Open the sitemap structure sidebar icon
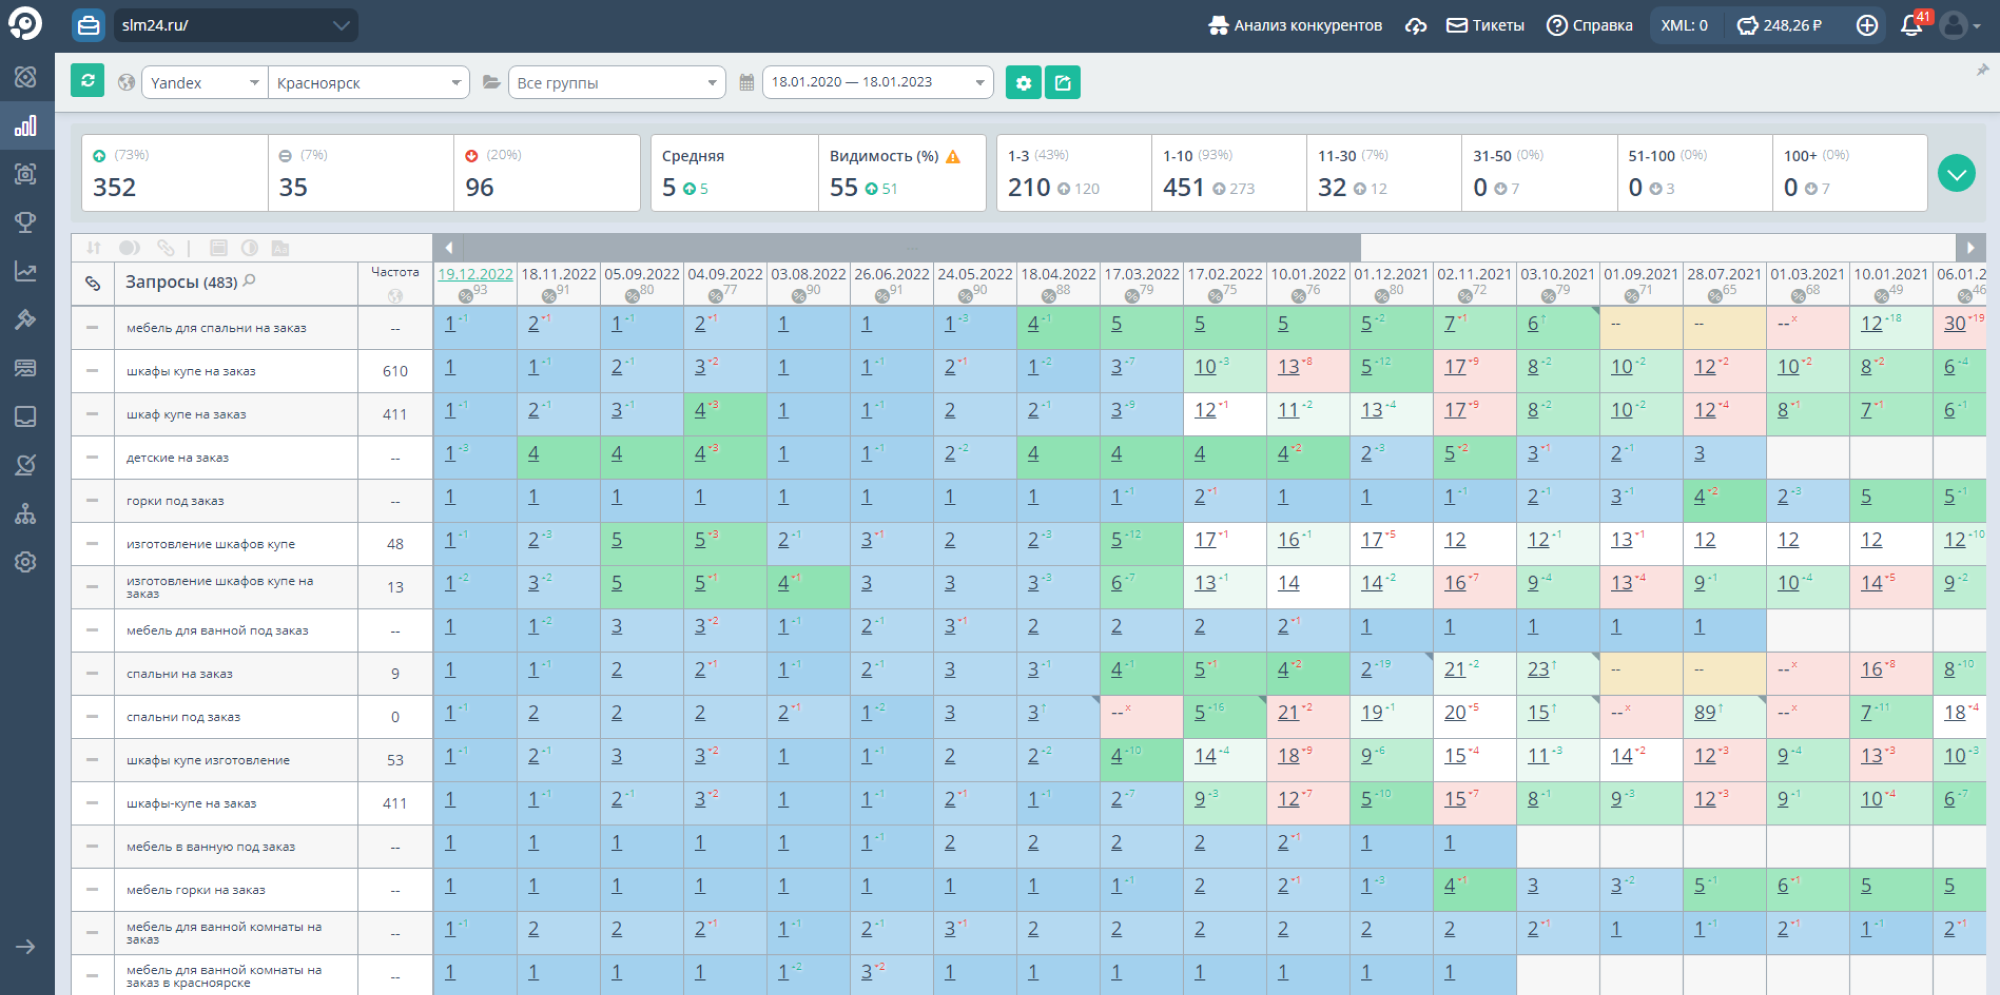Image resolution: width=2000 pixels, height=995 pixels. [26, 514]
